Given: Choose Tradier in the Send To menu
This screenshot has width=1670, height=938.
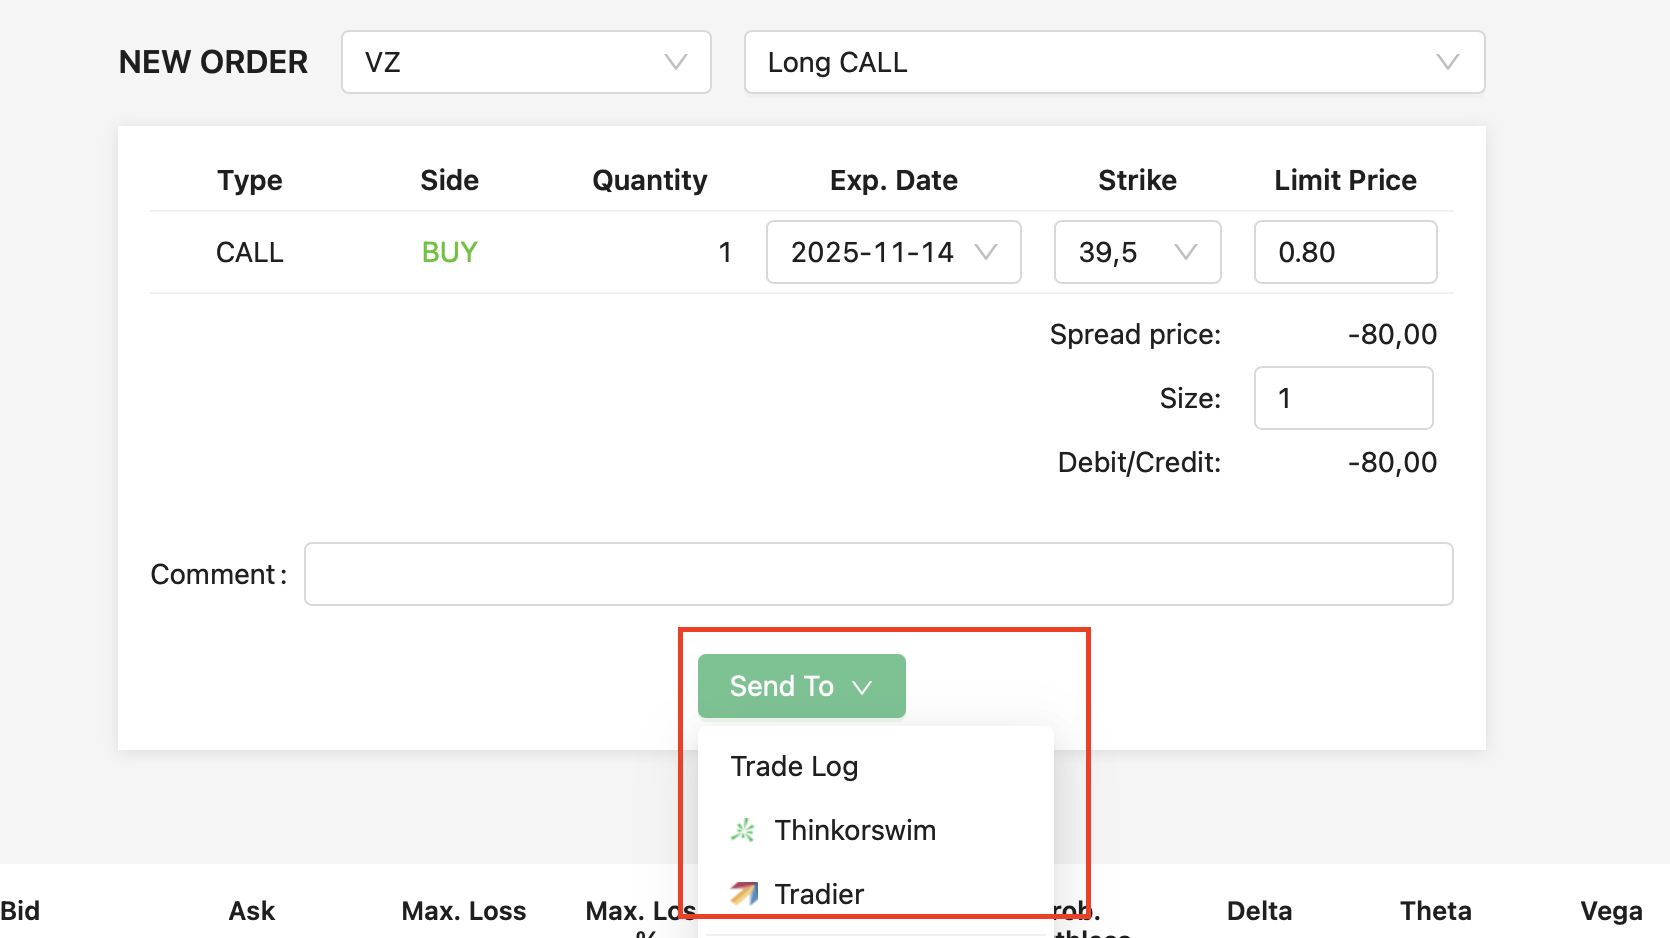Looking at the screenshot, I should pyautogui.click(x=819, y=893).
